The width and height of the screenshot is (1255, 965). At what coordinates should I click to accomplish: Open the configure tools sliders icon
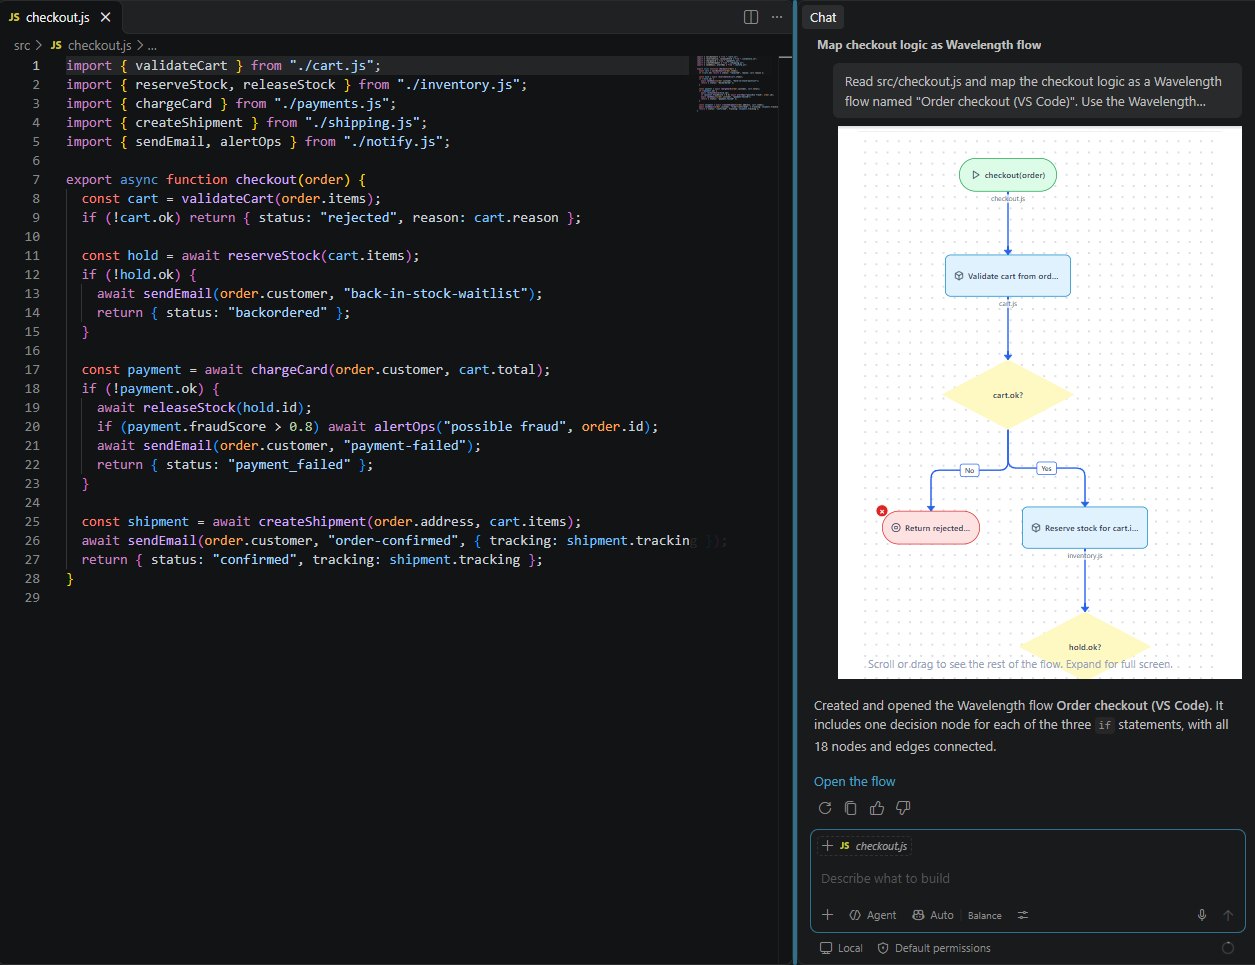[x=1023, y=915]
